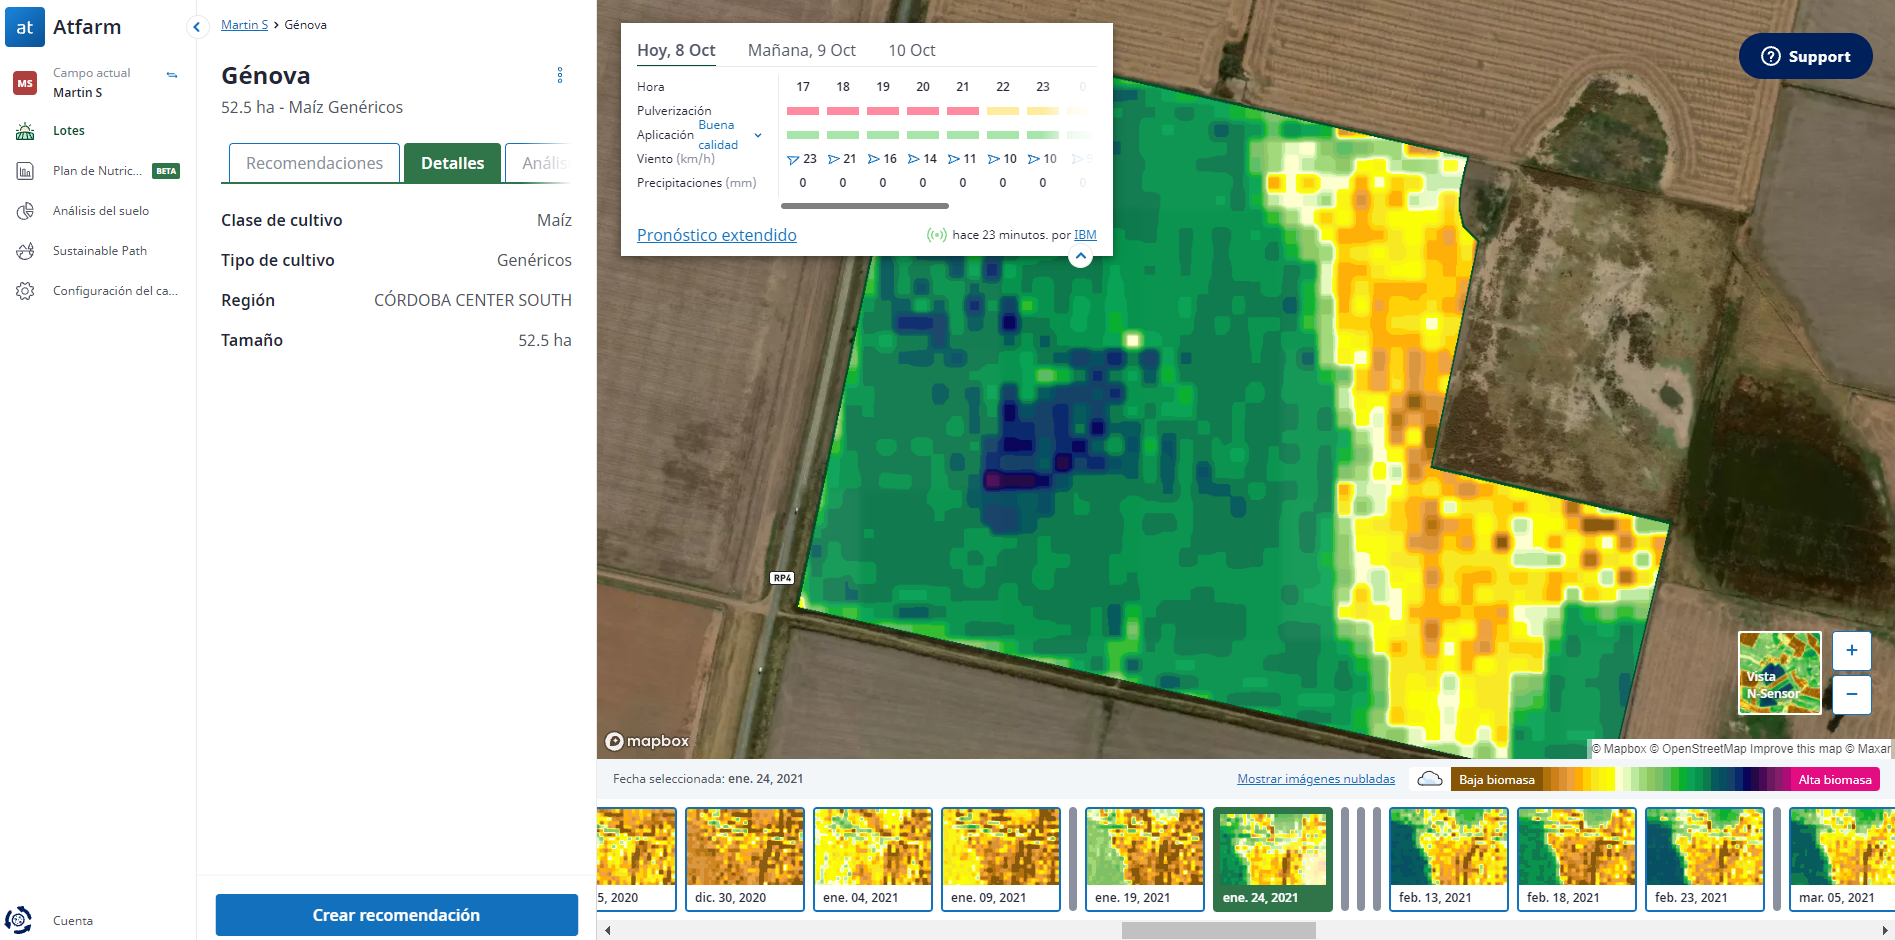Open Pronóstico extendido link

[716, 235]
